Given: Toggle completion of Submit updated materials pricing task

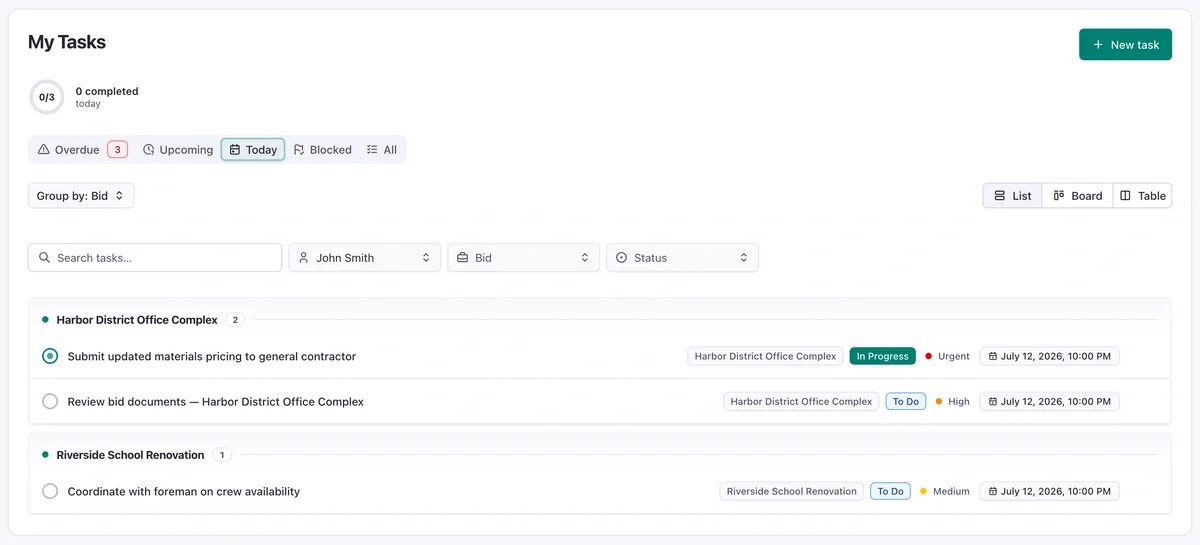Looking at the screenshot, I should tap(50, 356).
